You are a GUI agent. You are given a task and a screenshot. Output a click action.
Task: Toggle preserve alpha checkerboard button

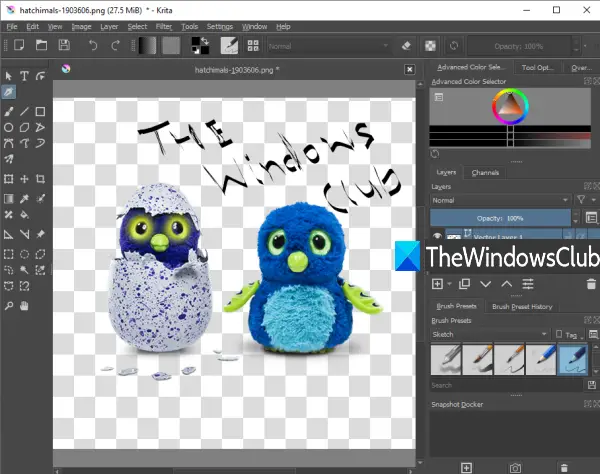pyautogui.click(x=430, y=46)
